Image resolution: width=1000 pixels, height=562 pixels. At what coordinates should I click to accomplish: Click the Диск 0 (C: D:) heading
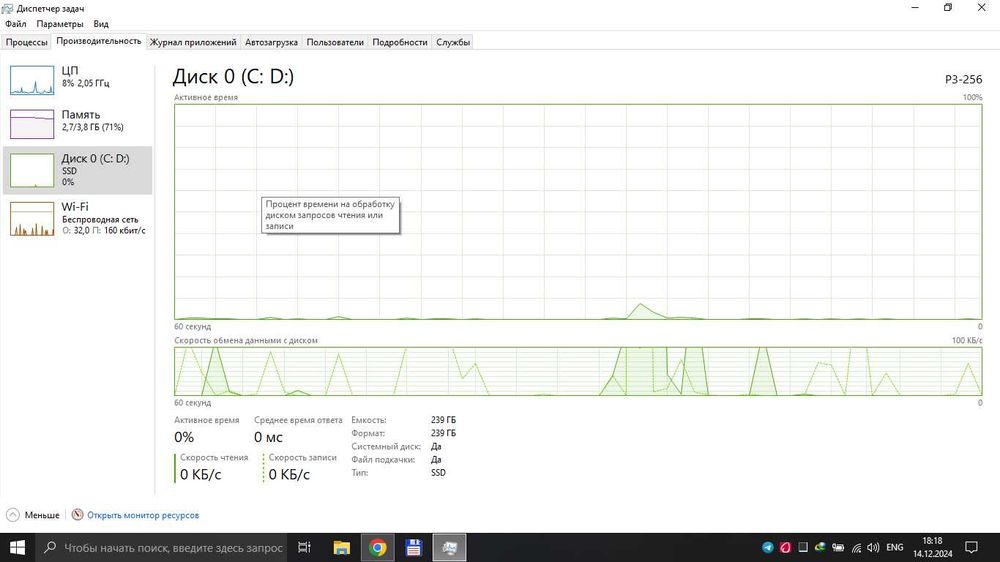(x=233, y=77)
